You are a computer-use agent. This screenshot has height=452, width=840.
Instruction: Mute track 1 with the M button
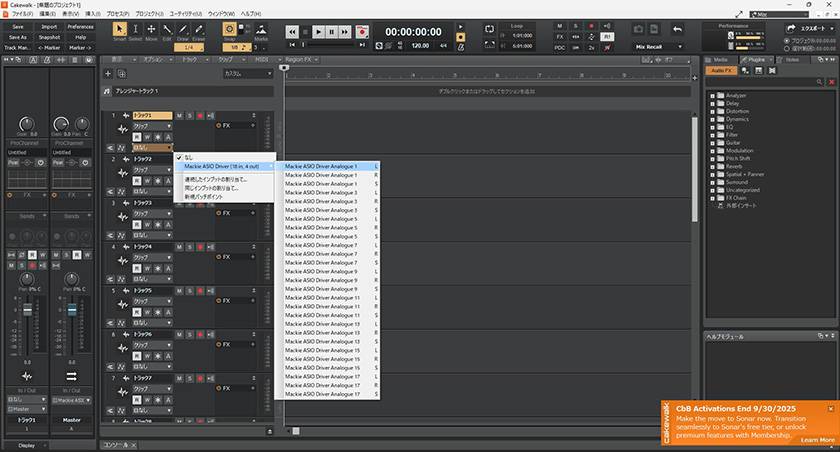point(180,116)
